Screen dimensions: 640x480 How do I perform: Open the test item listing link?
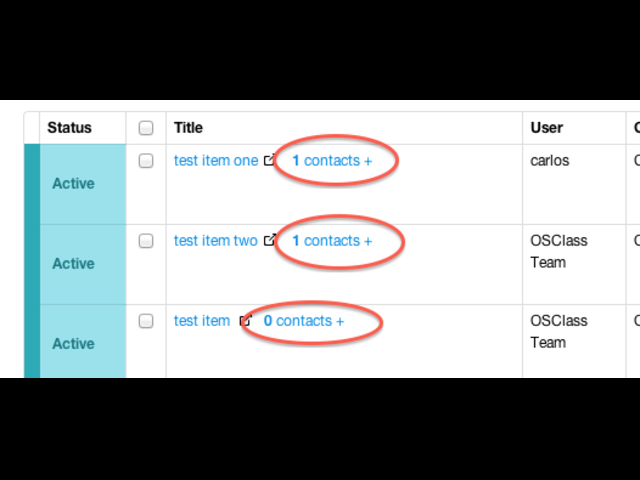point(202,321)
